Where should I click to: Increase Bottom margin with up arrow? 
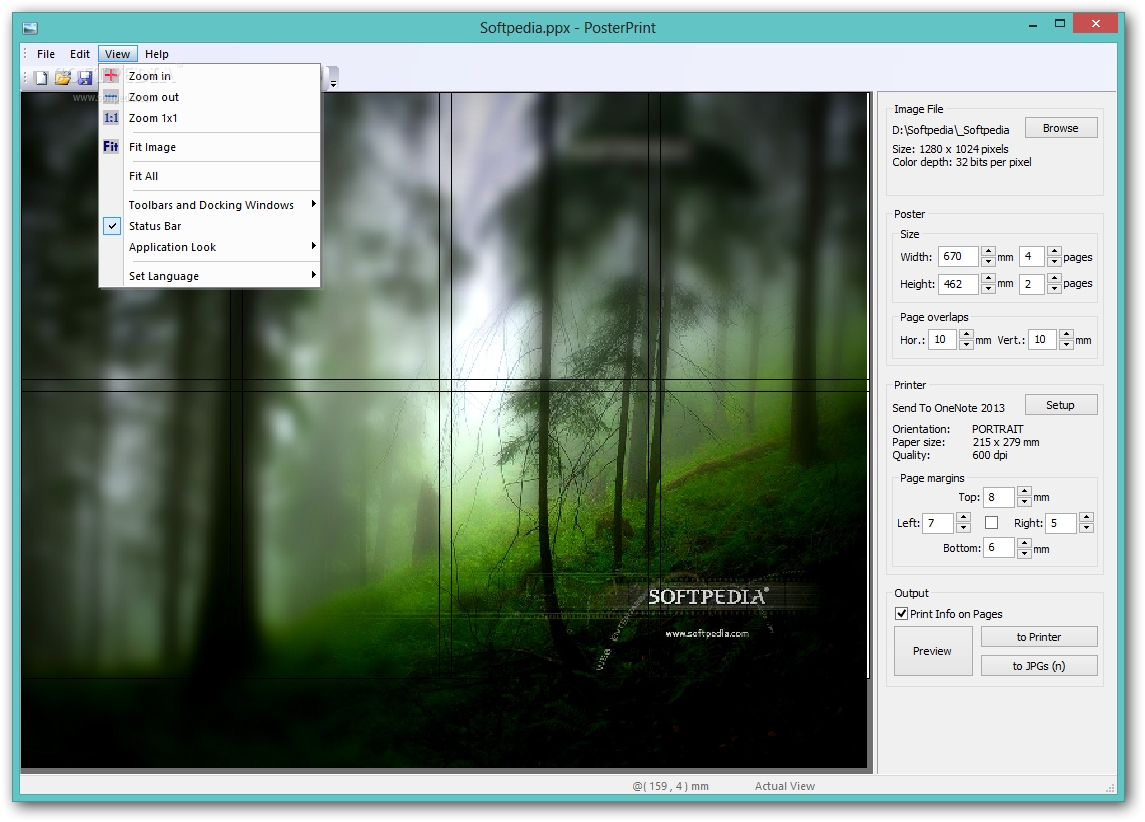click(x=1025, y=543)
